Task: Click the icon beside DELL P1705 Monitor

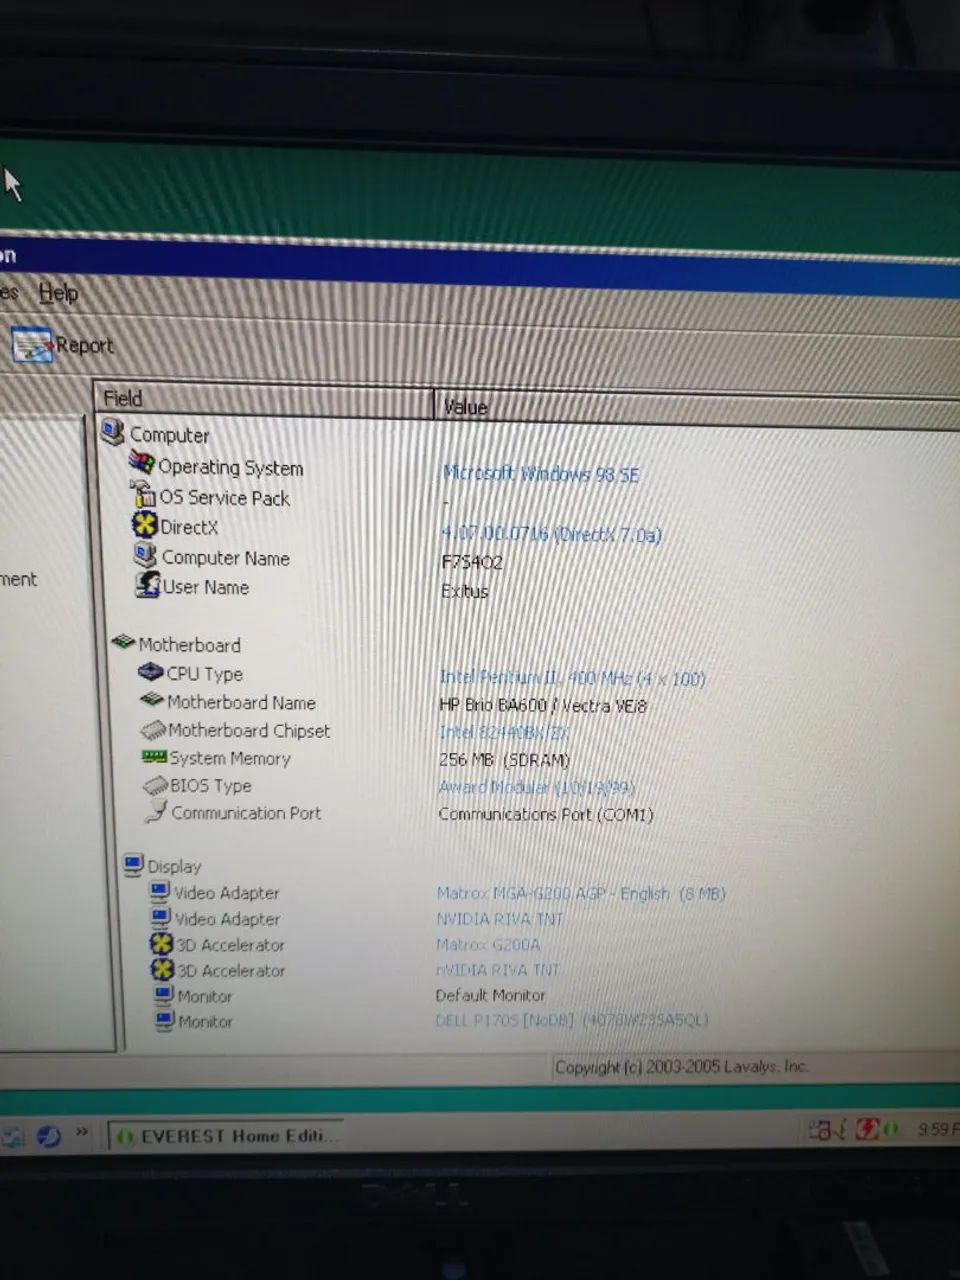Action: (x=165, y=1020)
